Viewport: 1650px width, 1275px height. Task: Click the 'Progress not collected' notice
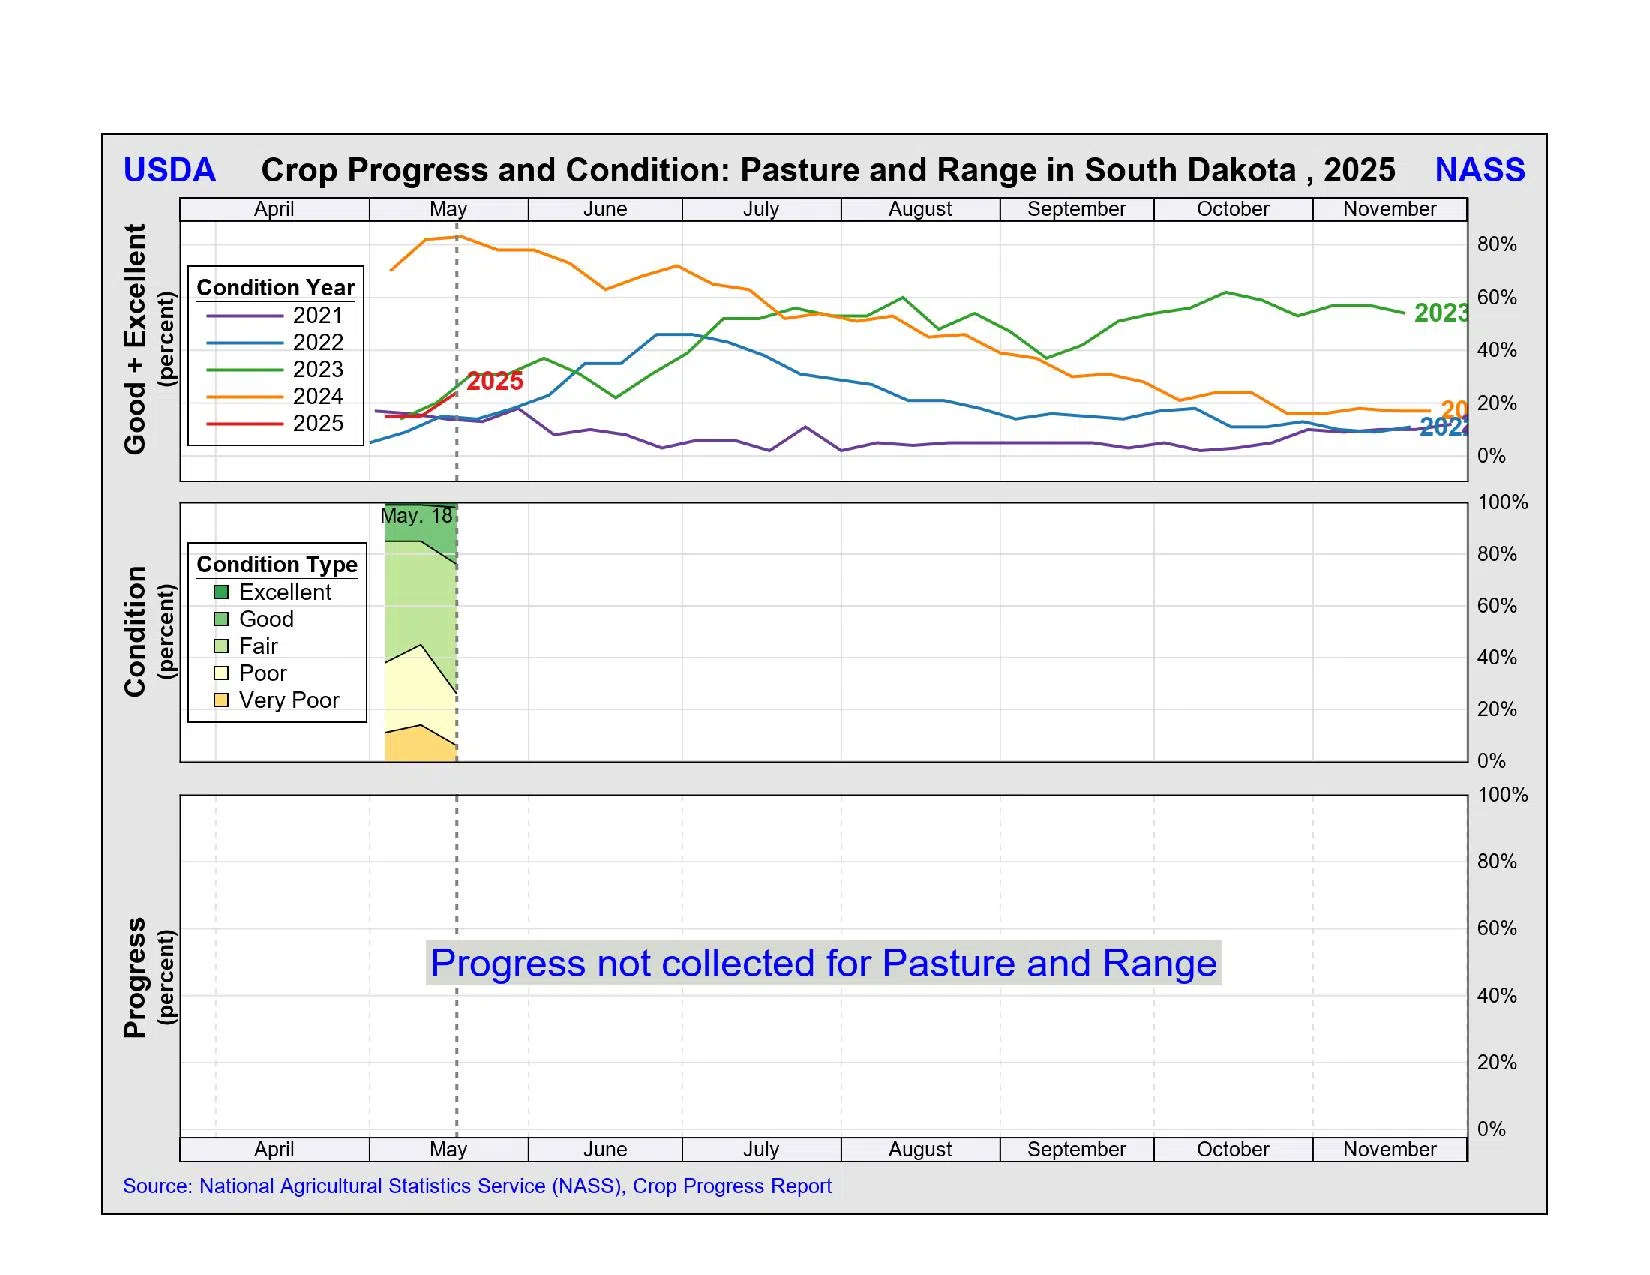click(x=823, y=963)
